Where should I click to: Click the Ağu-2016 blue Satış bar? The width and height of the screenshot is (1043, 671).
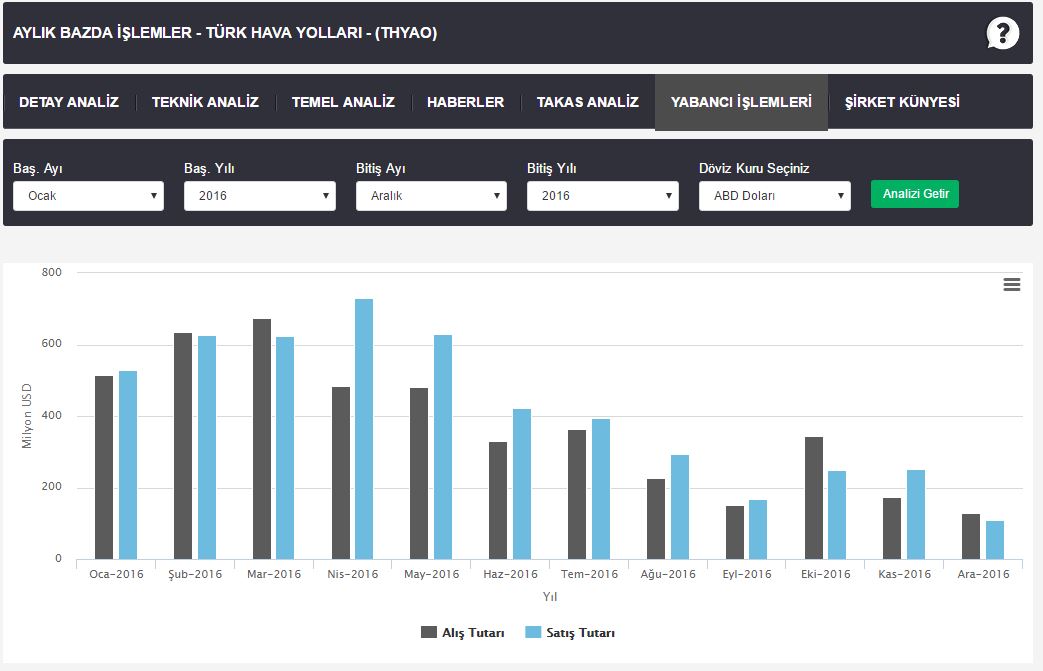click(680, 507)
